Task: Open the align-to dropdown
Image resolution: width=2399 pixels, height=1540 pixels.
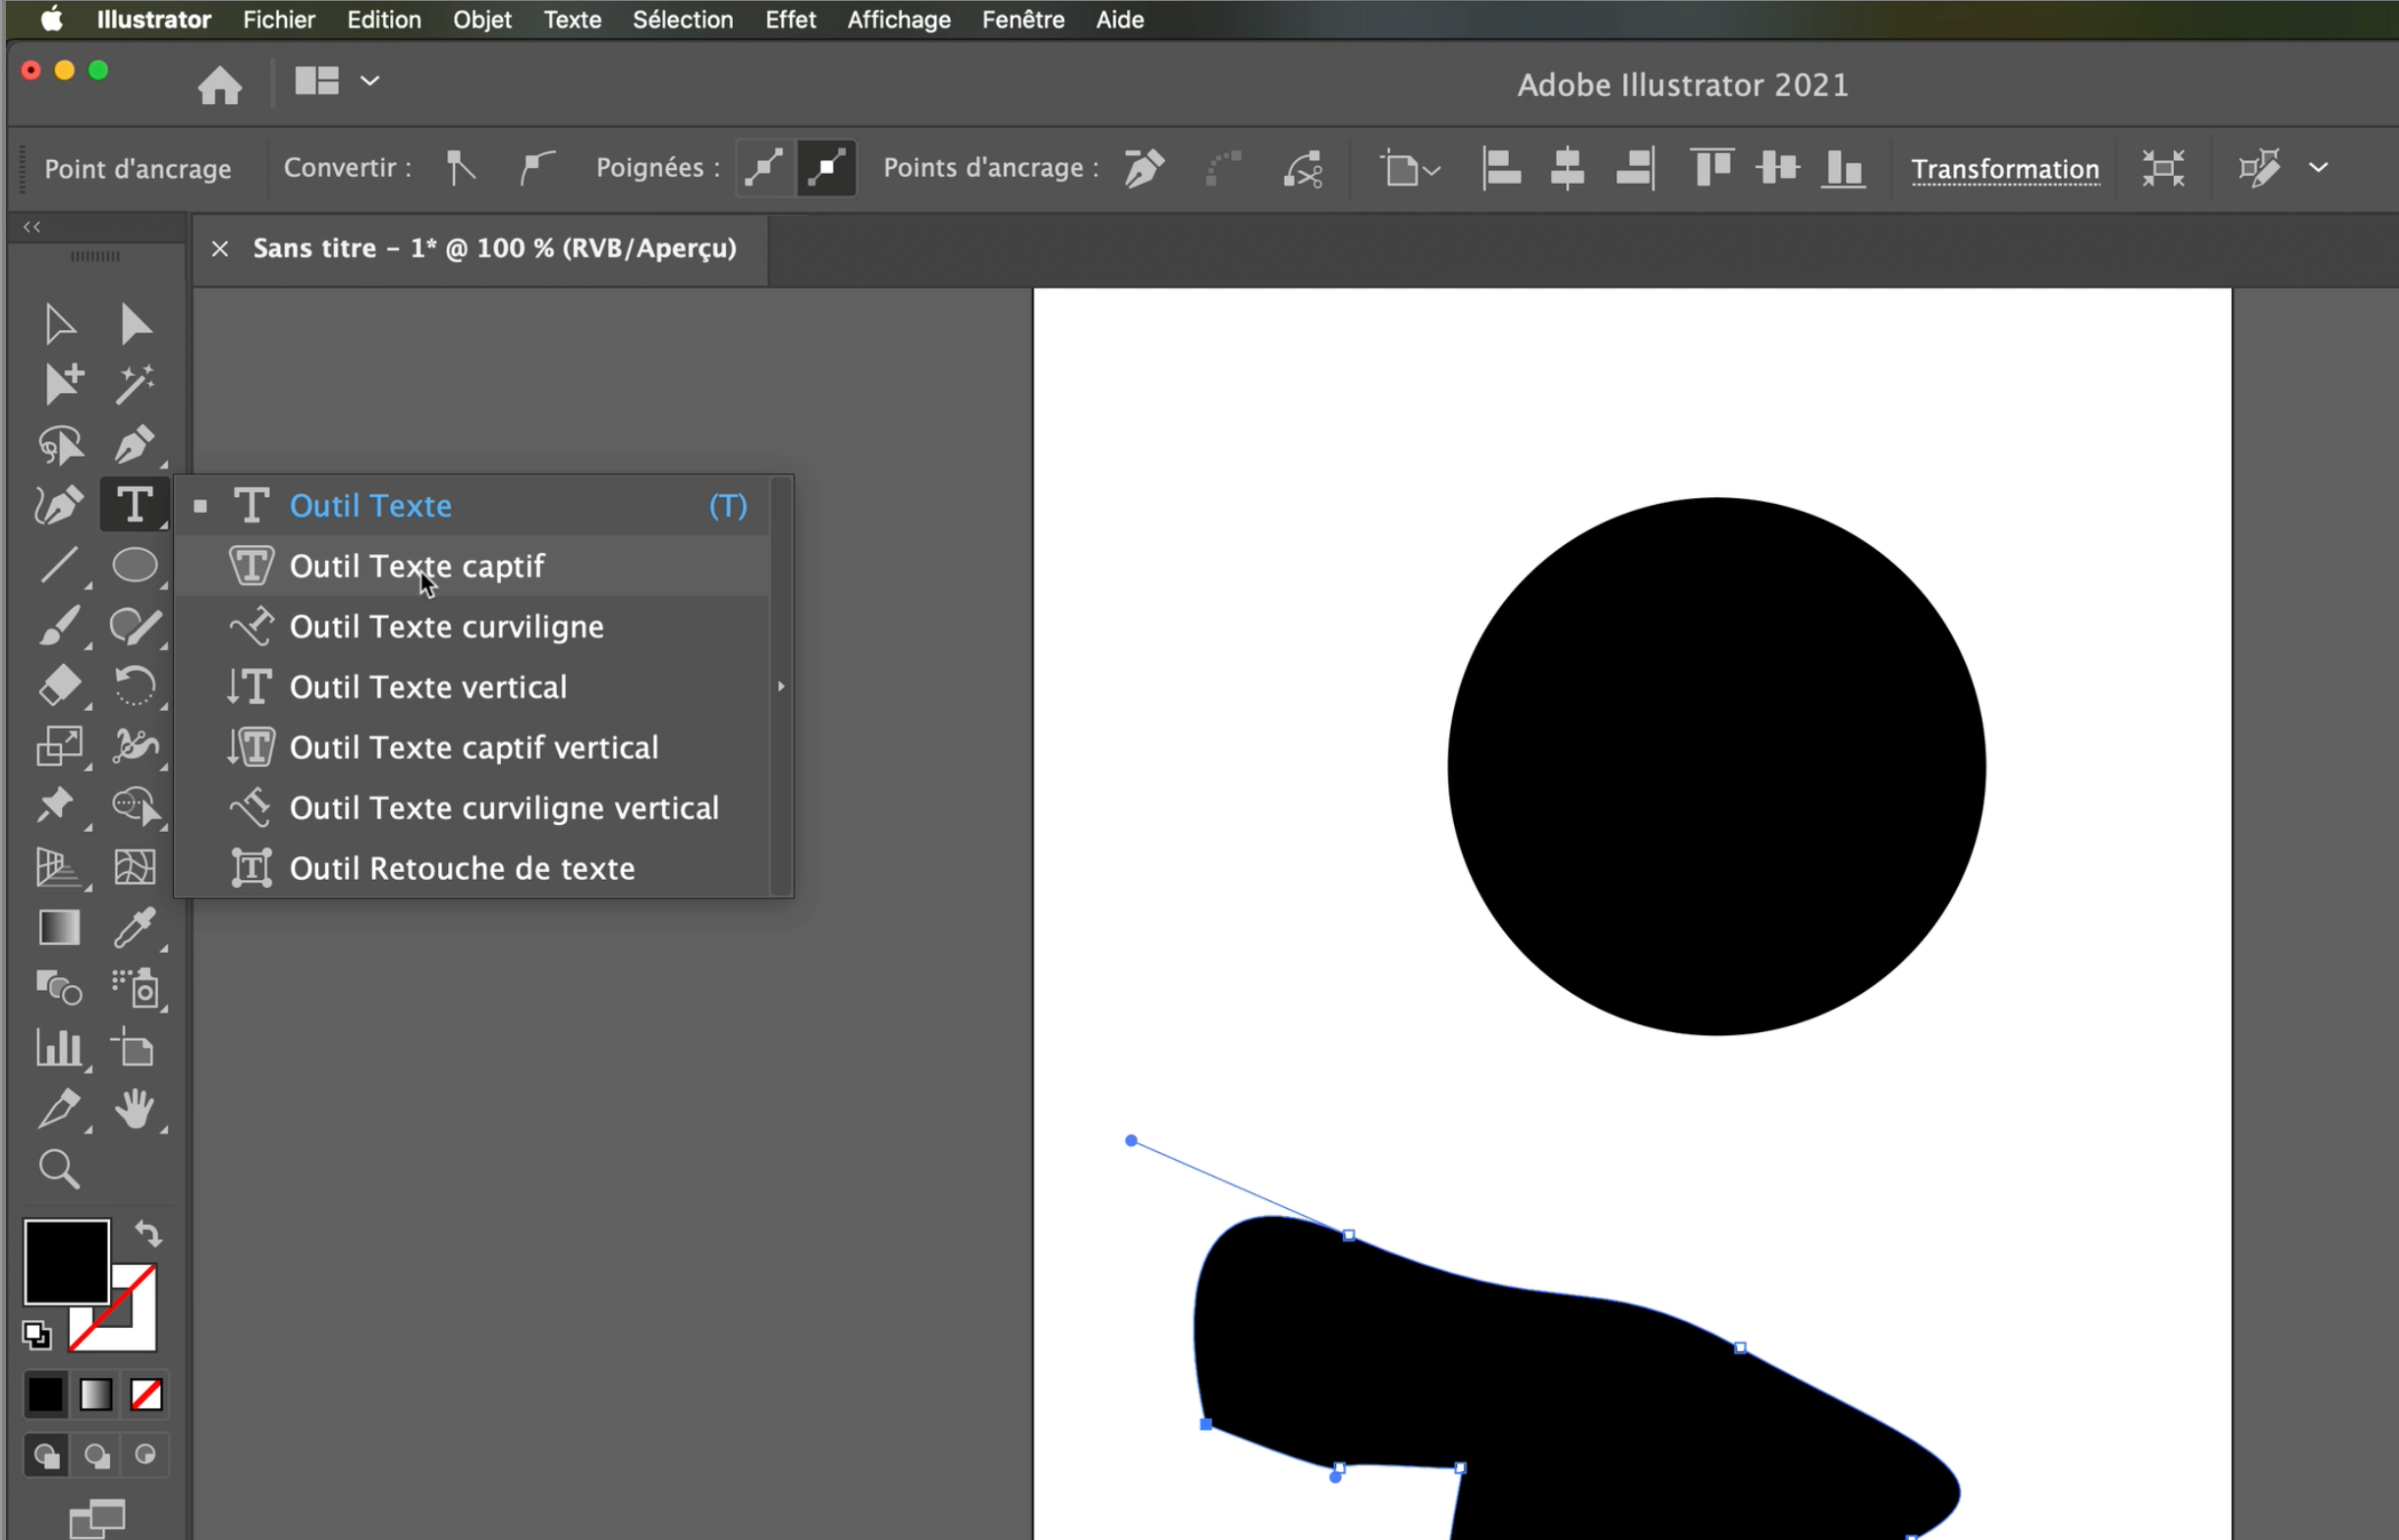Action: tap(1410, 169)
